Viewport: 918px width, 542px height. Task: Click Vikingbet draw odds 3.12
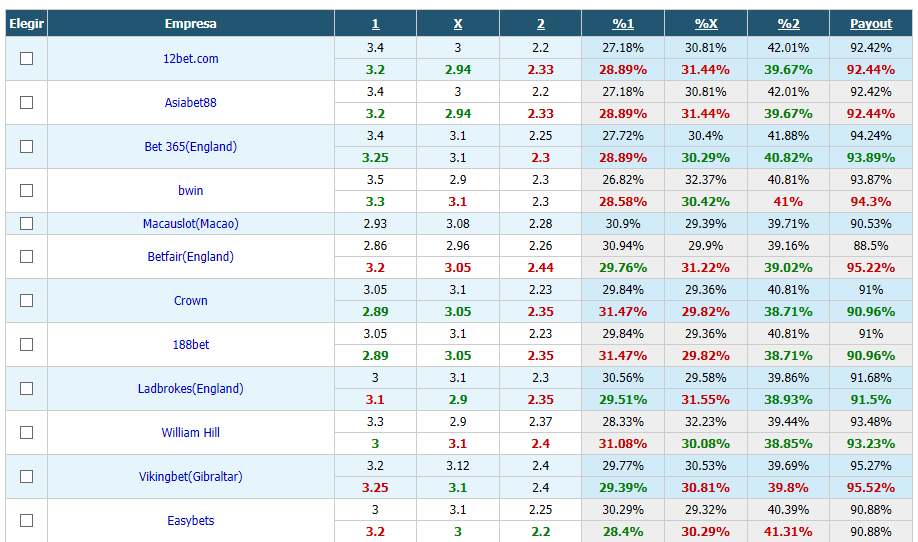[x=458, y=465]
